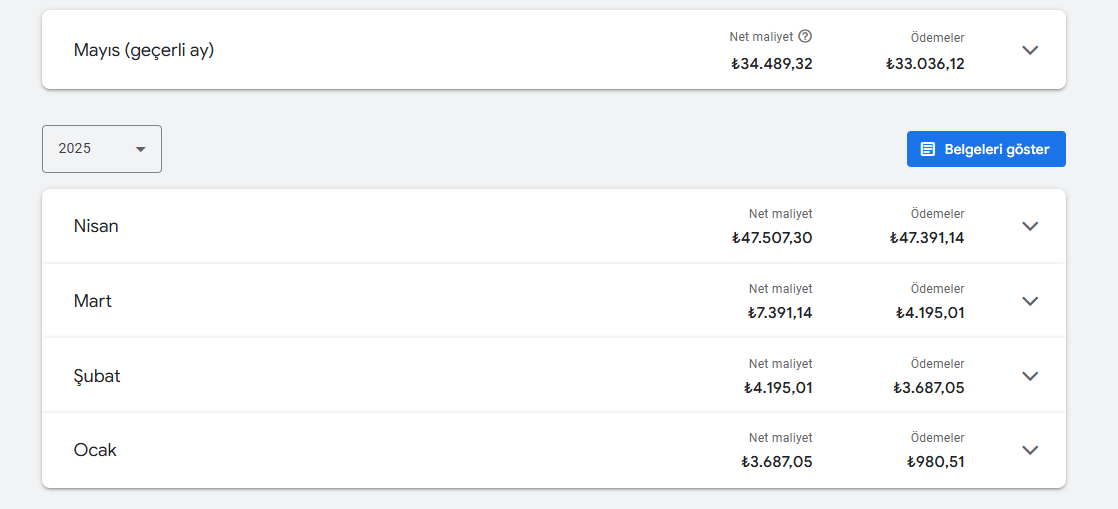The height and width of the screenshot is (509, 1118).
Task: Click Mayıs payments amount ₺33.036,12
Action: coord(925,64)
